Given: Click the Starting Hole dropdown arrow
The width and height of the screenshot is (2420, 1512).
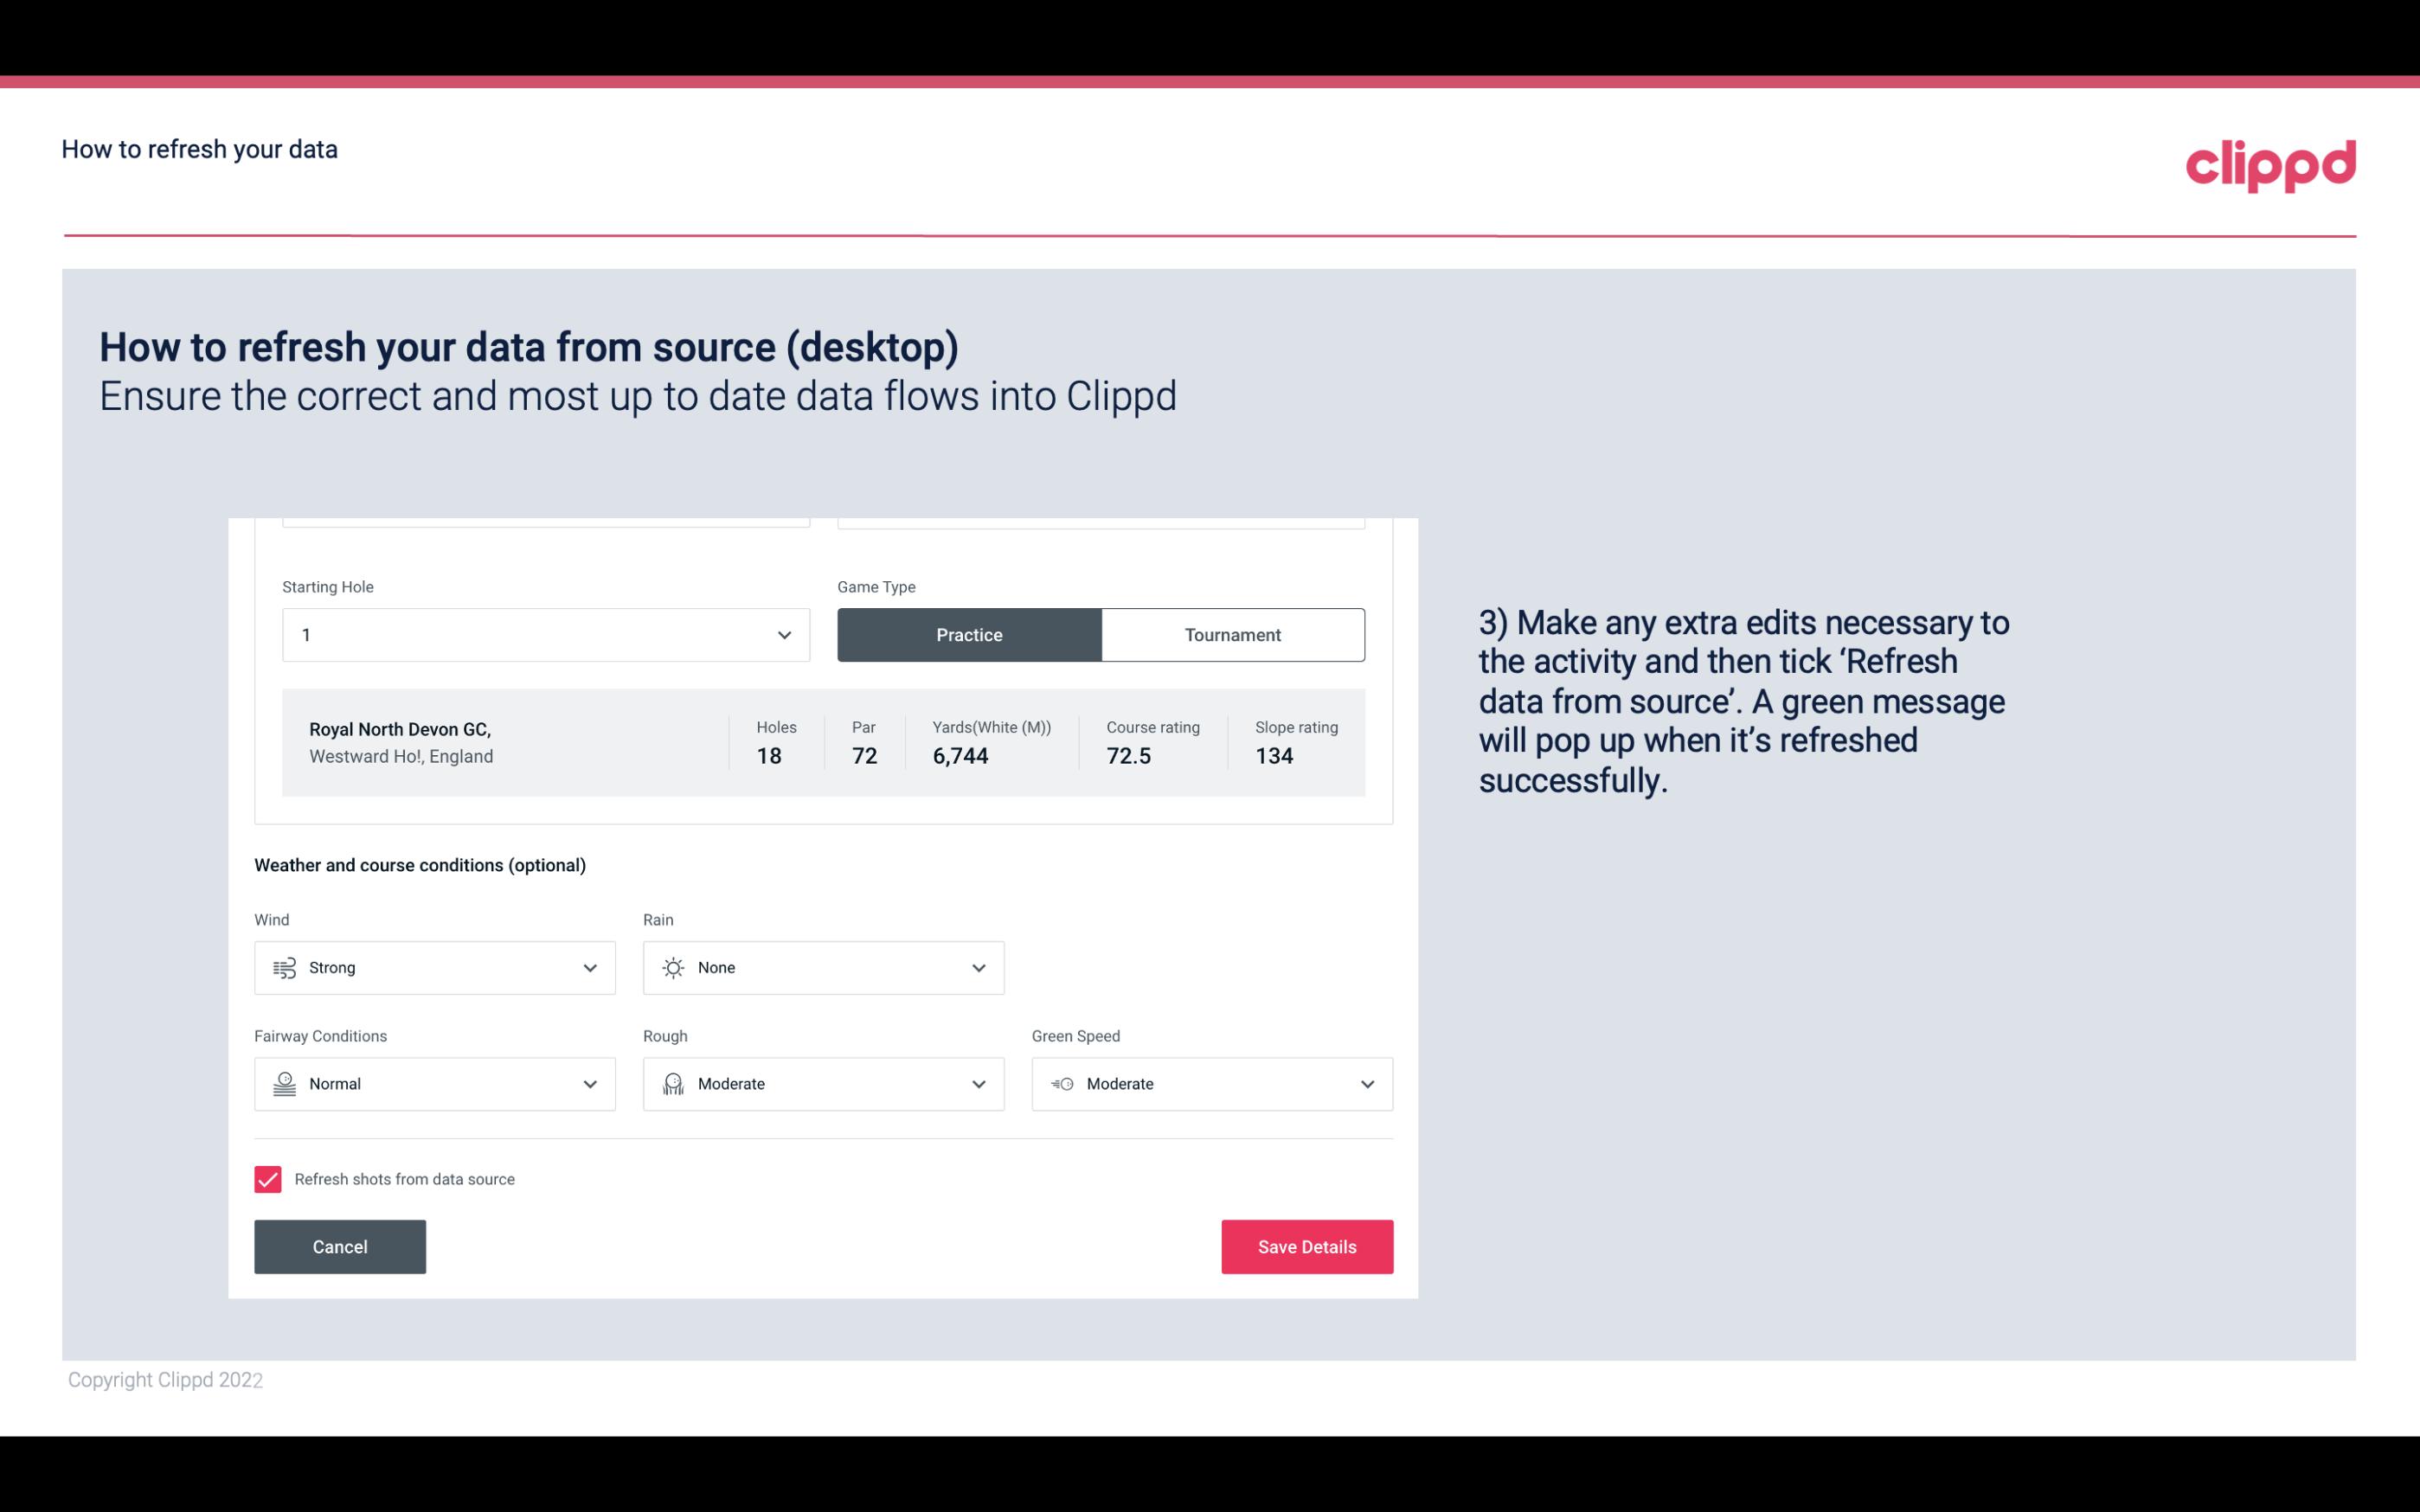Looking at the screenshot, I should (782, 634).
